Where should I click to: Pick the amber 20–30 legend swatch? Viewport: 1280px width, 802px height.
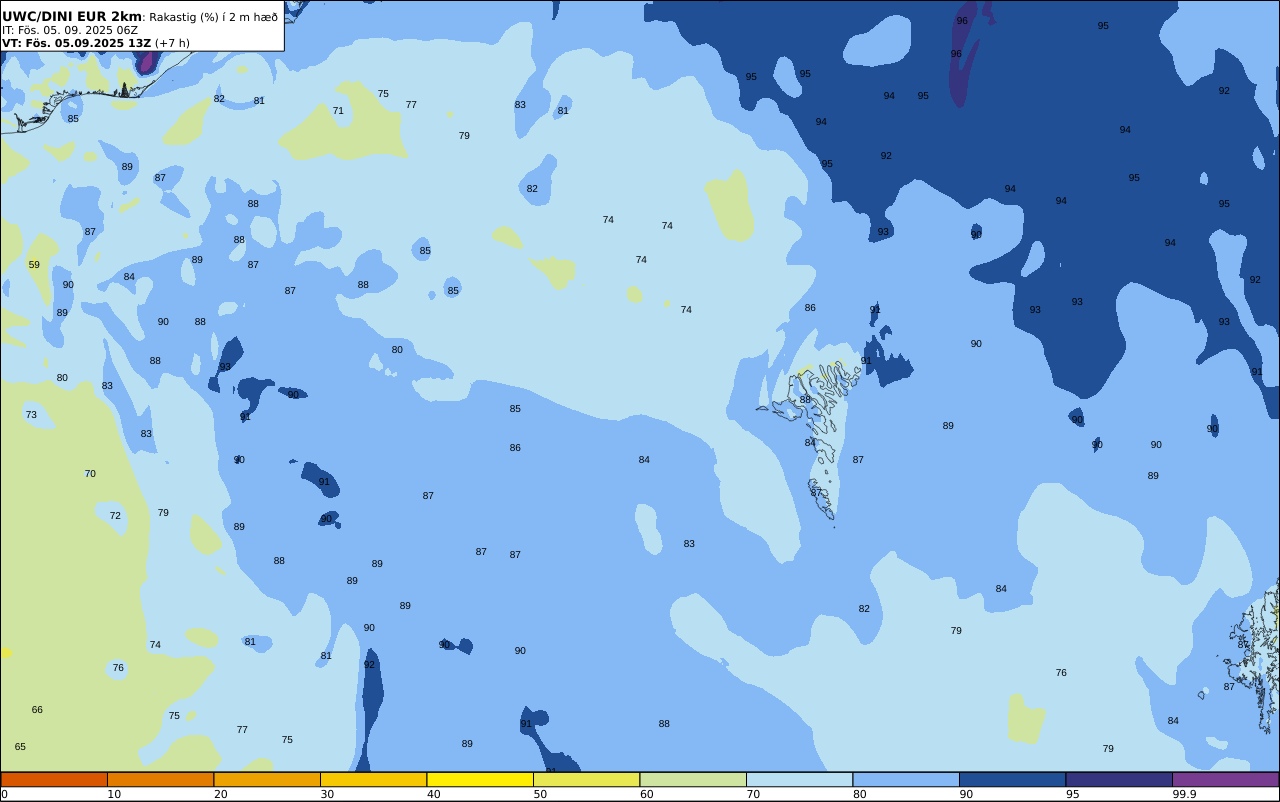click(267, 779)
